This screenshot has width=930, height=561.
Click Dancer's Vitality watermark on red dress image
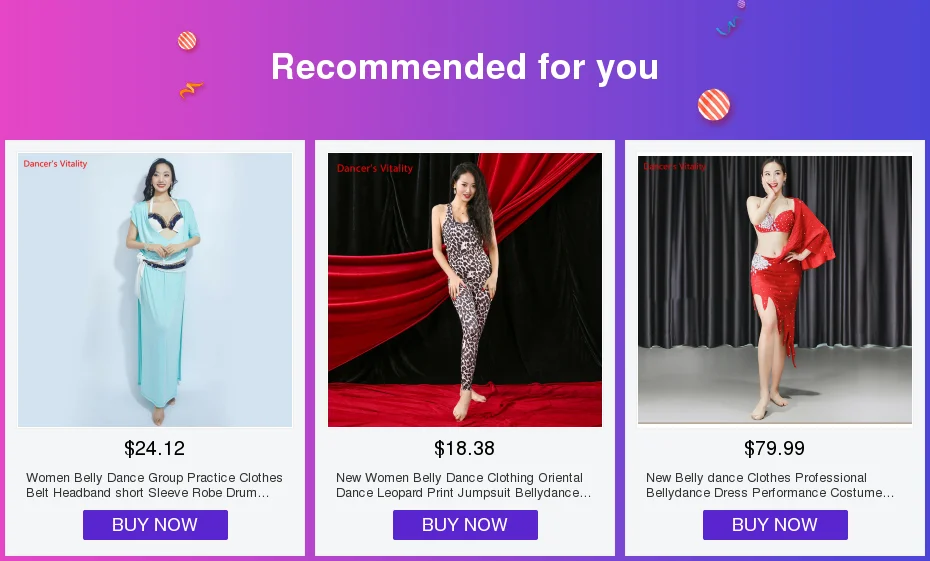[676, 166]
